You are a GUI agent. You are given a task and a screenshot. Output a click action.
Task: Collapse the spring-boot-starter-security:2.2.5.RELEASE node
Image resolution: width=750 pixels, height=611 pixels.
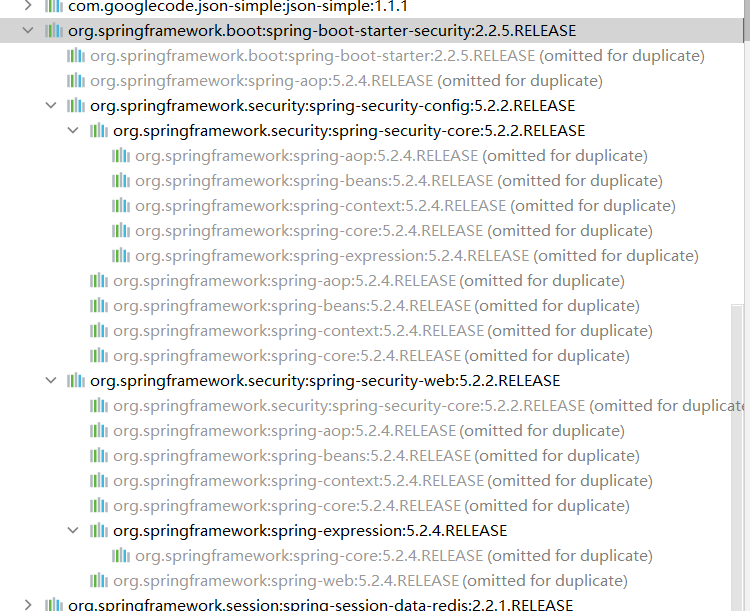[x=28, y=31]
